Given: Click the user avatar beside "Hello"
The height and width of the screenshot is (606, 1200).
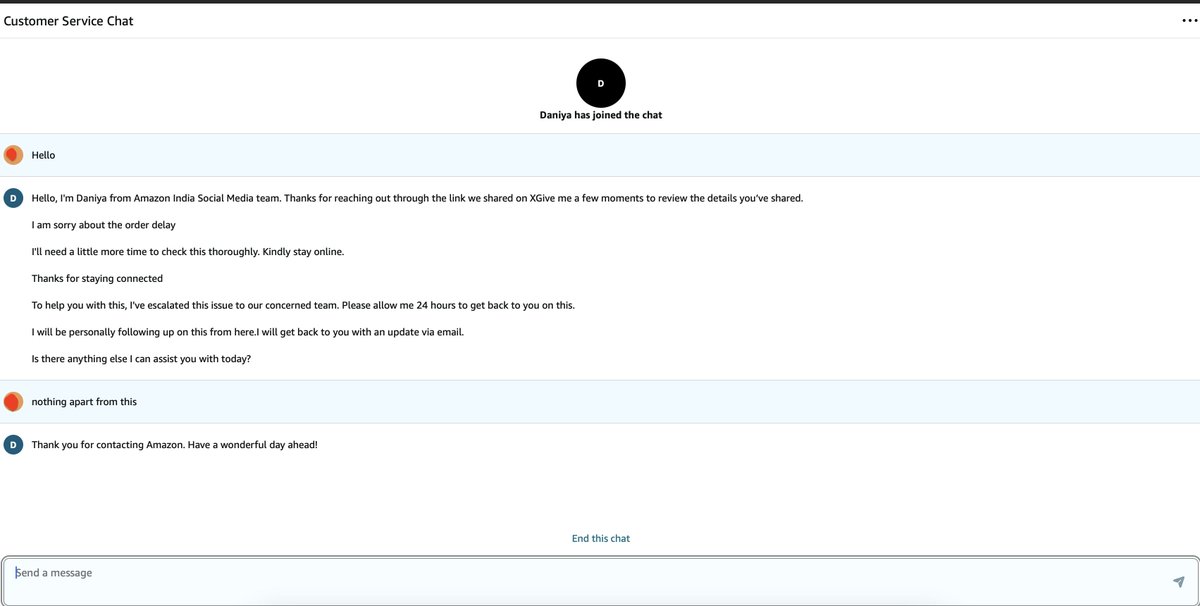Looking at the screenshot, I should coord(13,155).
